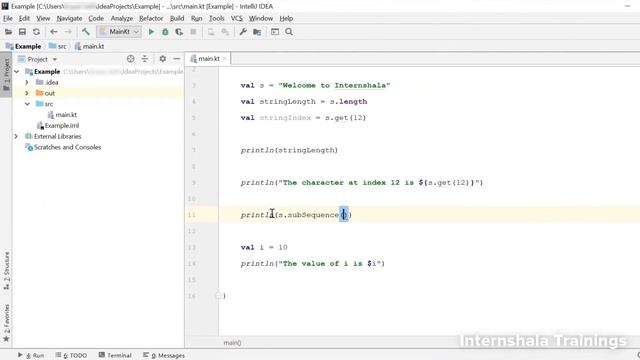The image size is (640, 360).
Task: Start the Debug bug icon
Action: (x=165, y=32)
